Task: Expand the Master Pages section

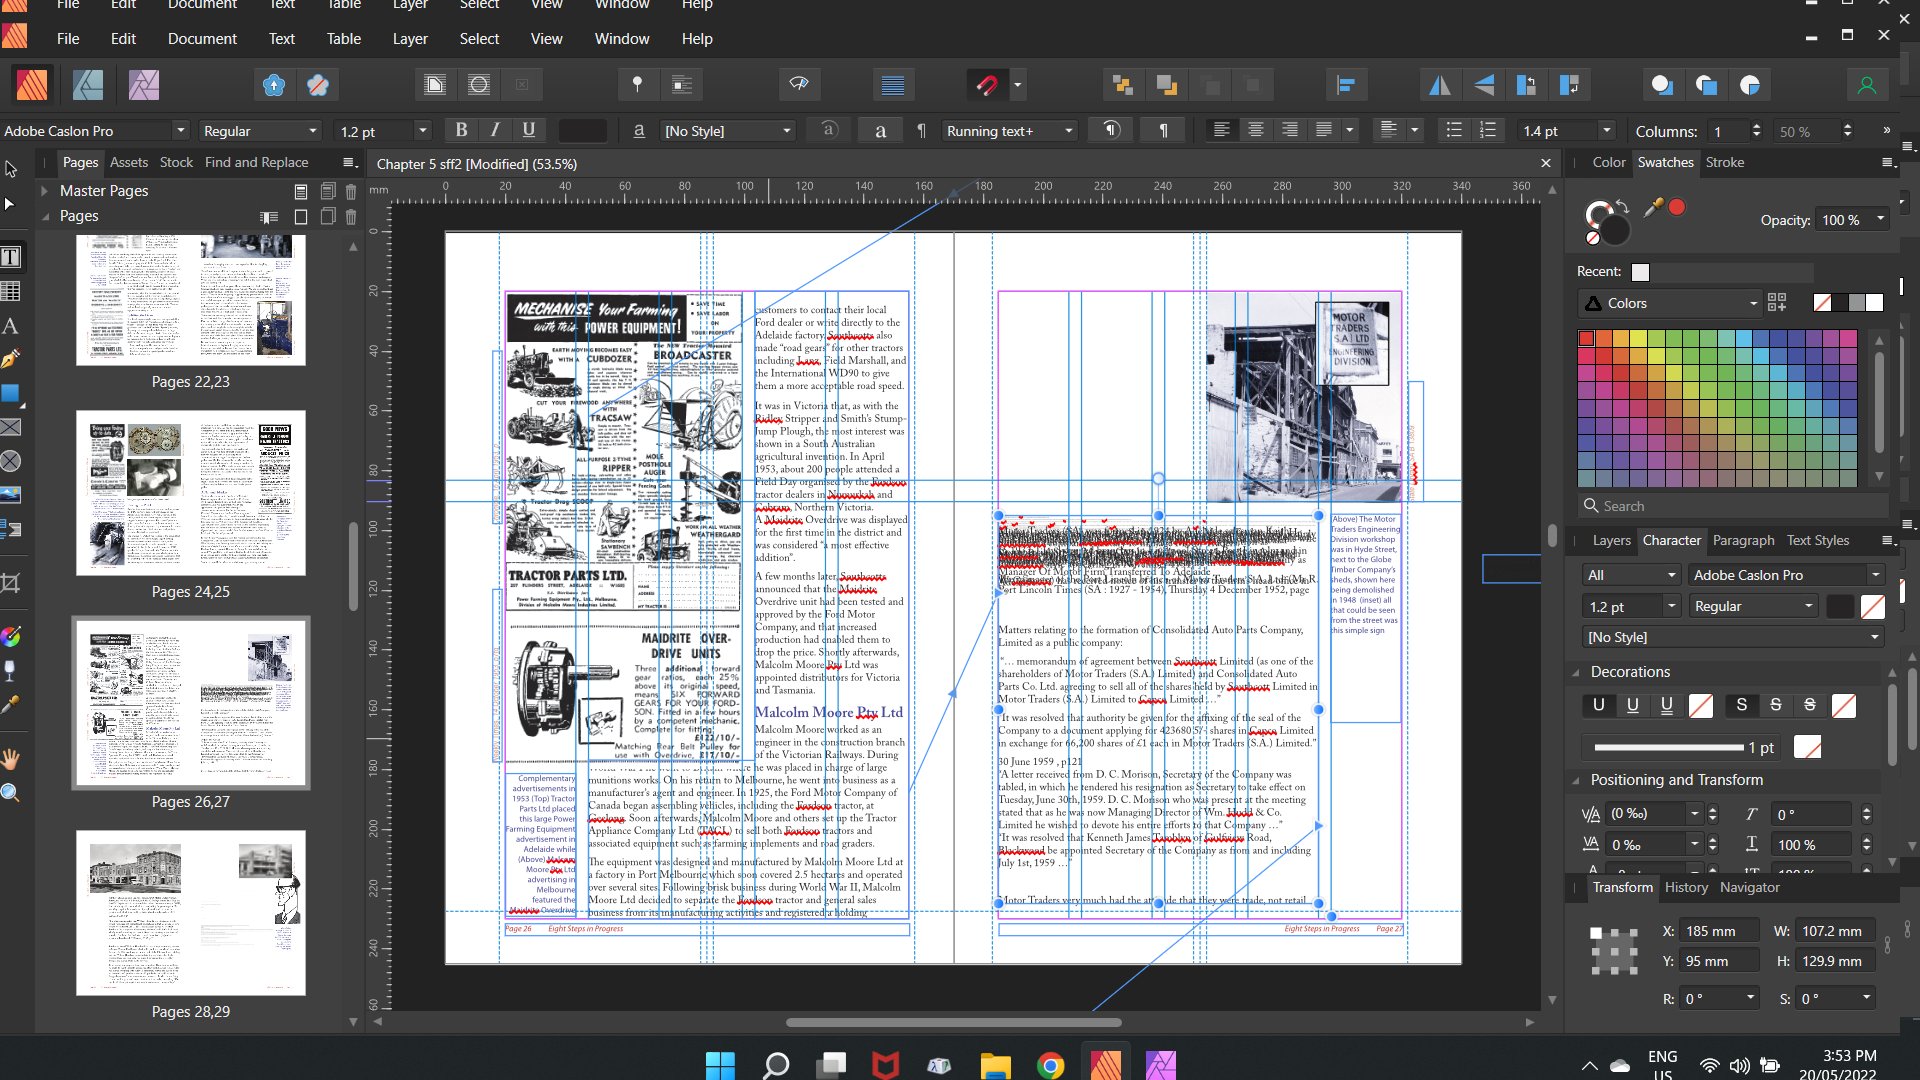Action: (44, 190)
